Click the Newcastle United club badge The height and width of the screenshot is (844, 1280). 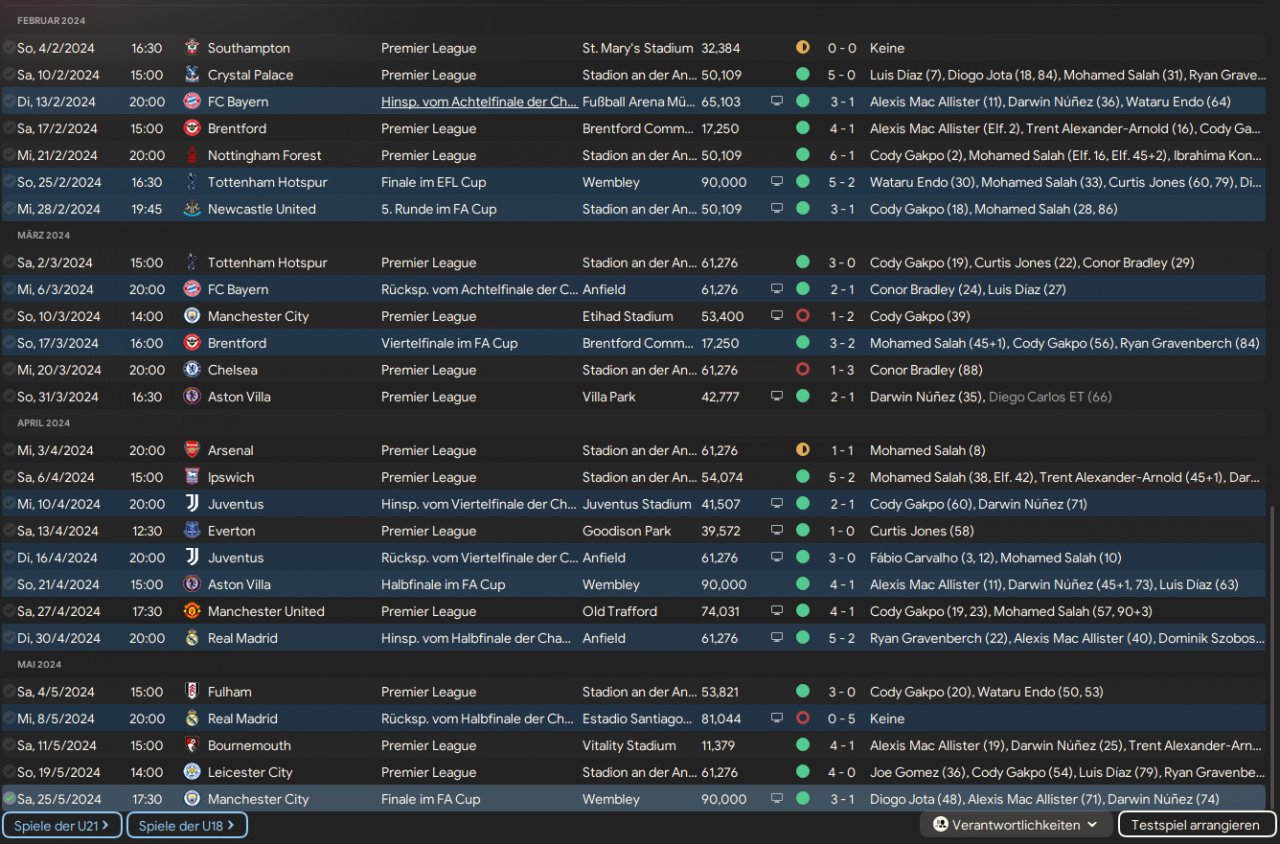192,209
